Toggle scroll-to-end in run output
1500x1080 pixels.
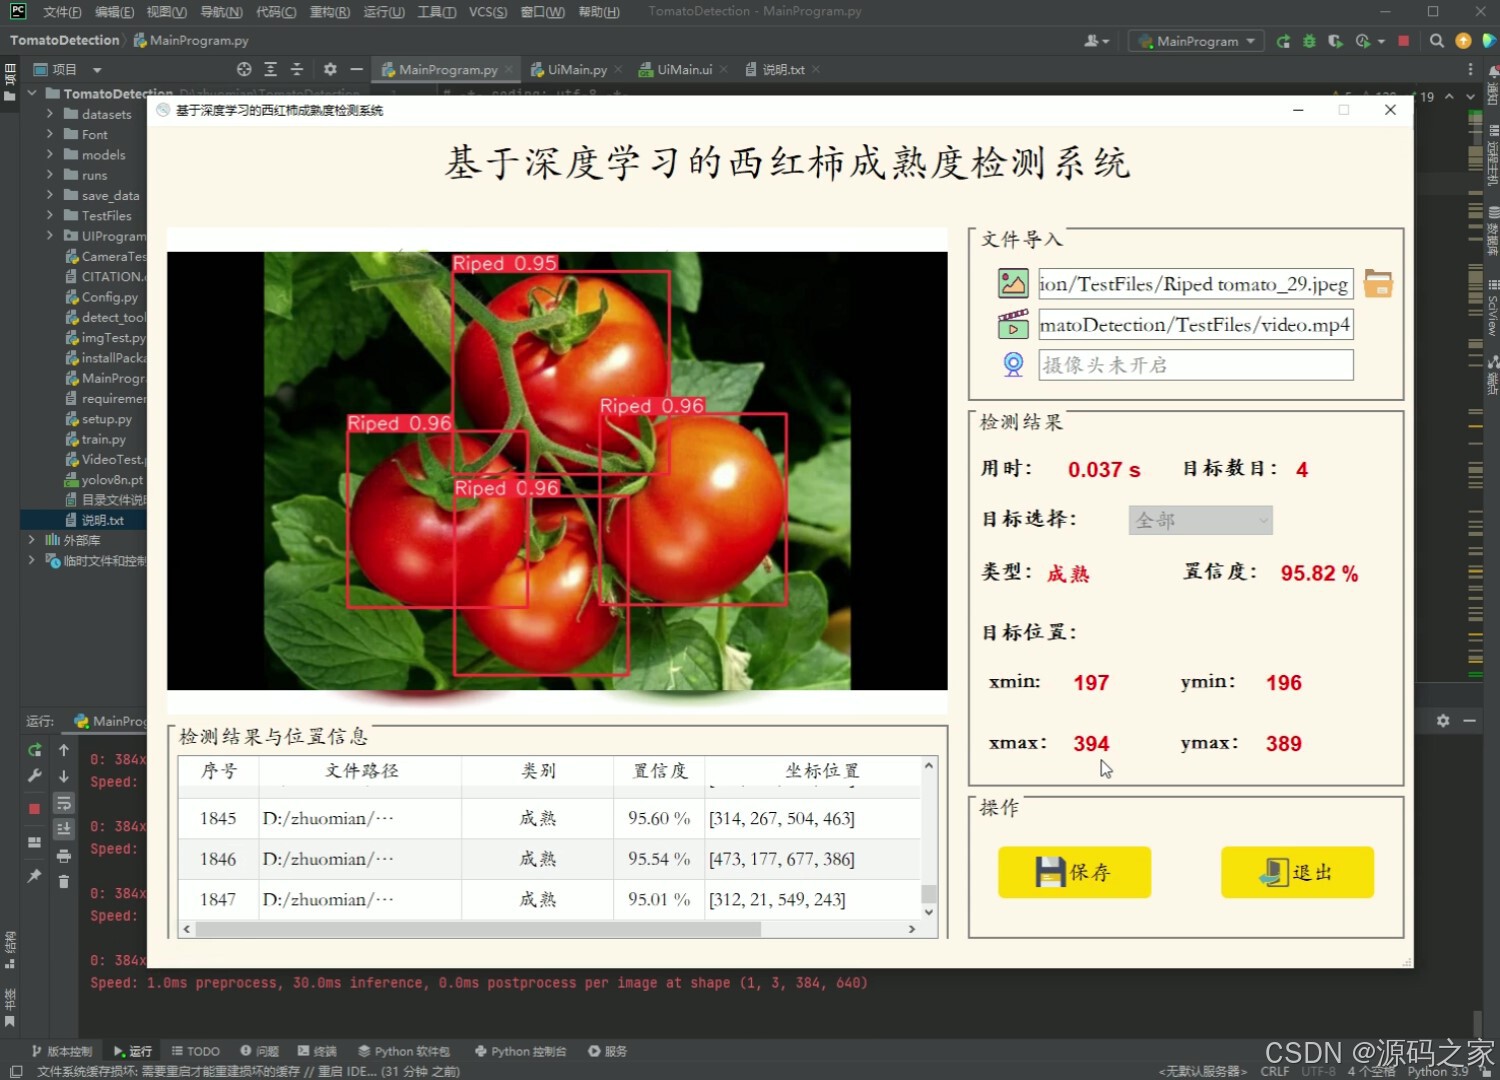coord(64,828)
